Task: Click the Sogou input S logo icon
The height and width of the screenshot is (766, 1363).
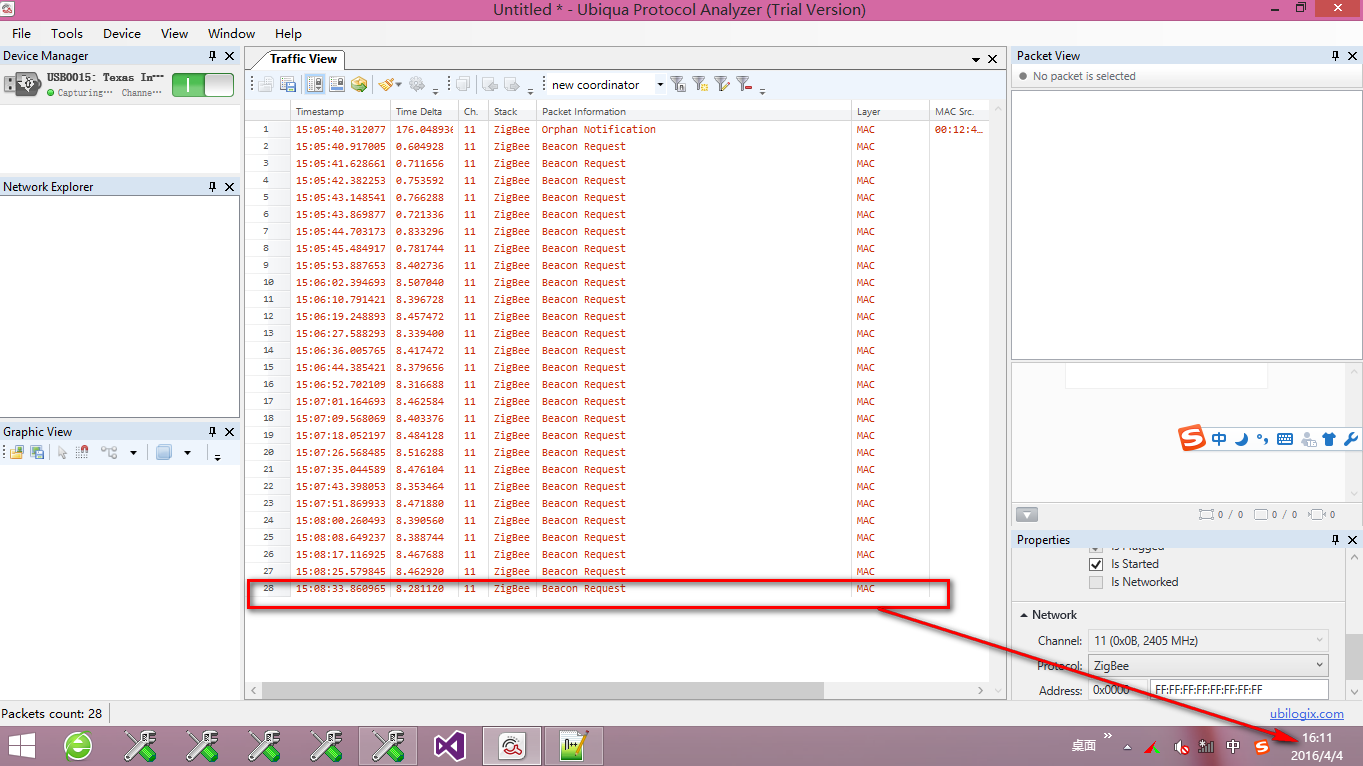Action: click(x=1191, y=438)
